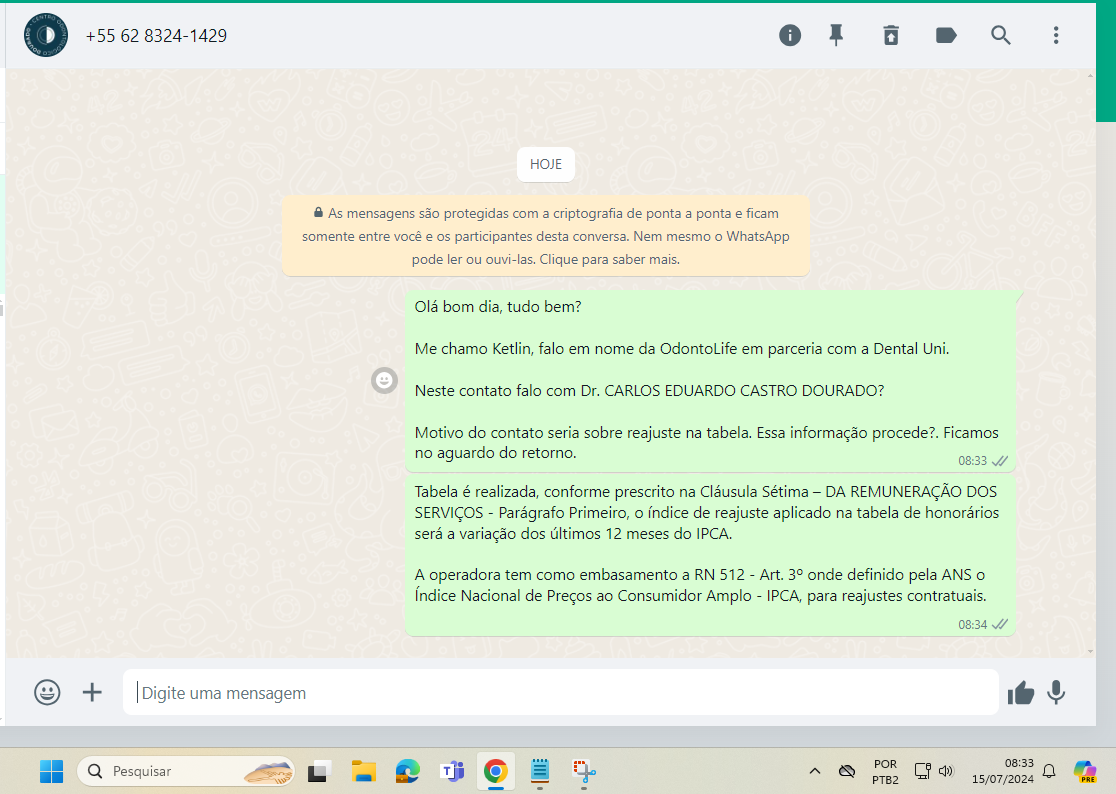Open contact +55 62 8324-1429 details

click(x=156, y=36)
